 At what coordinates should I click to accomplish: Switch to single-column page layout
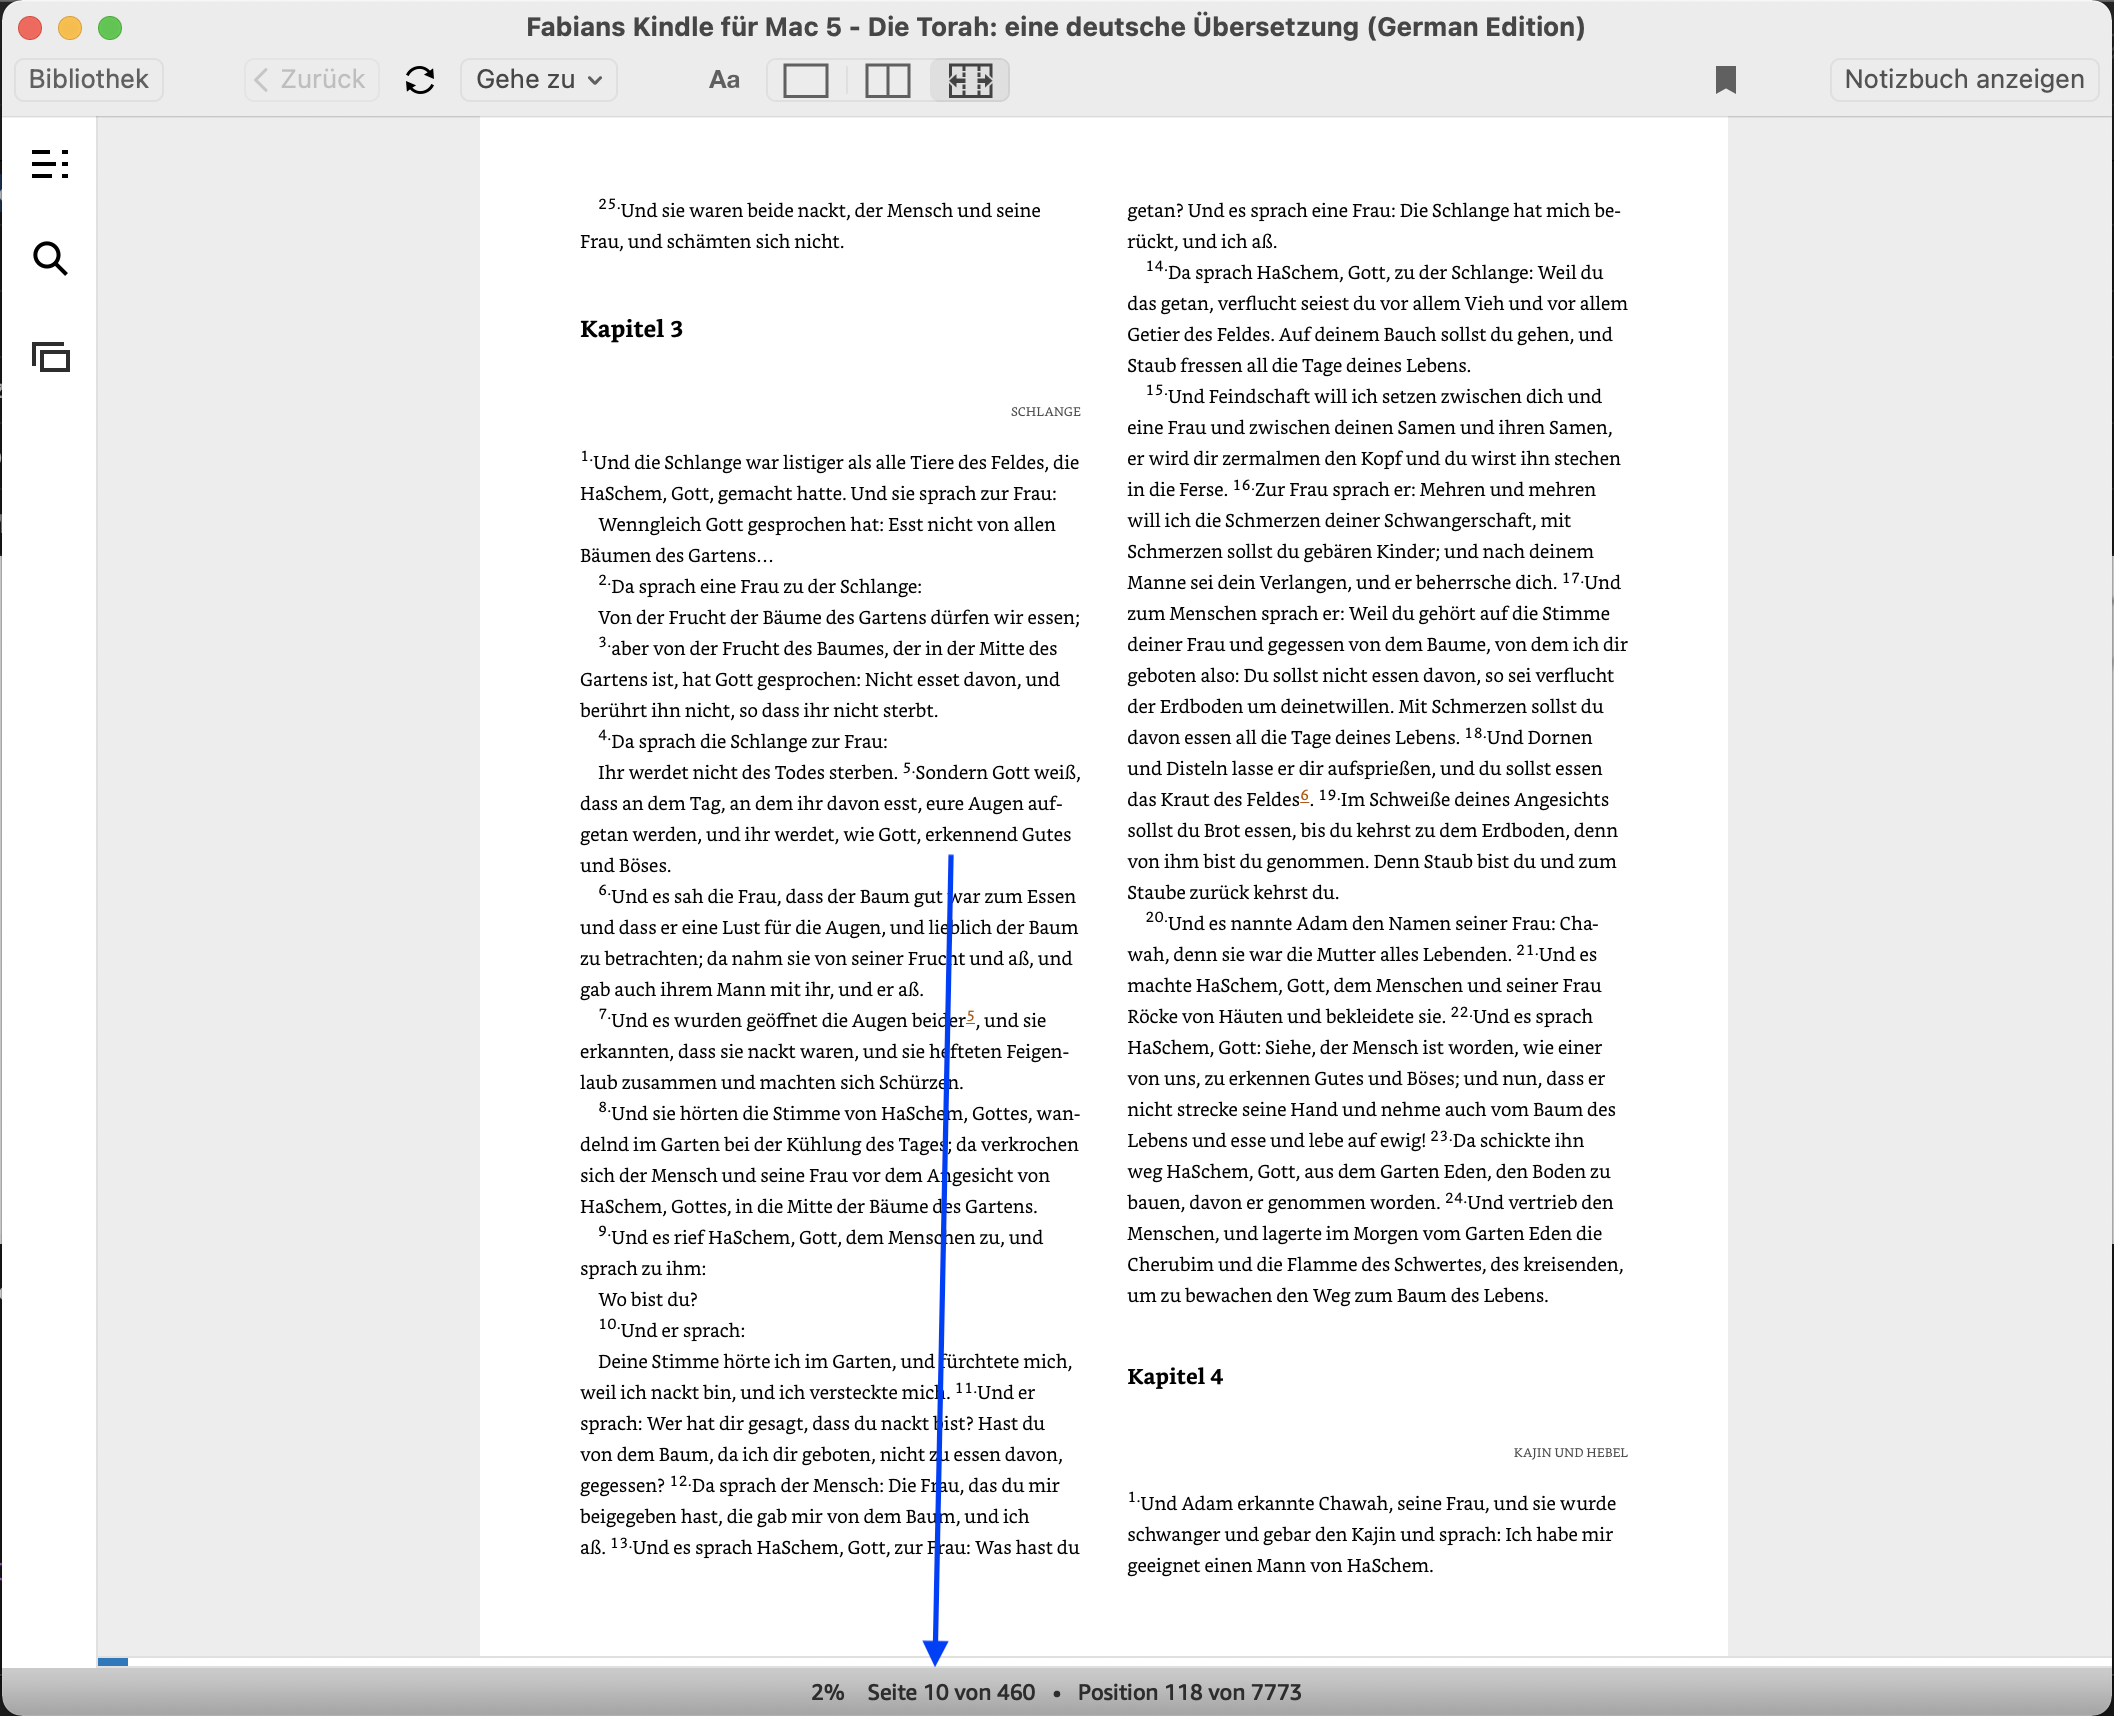pyautogui.click(x=805, y=80)
